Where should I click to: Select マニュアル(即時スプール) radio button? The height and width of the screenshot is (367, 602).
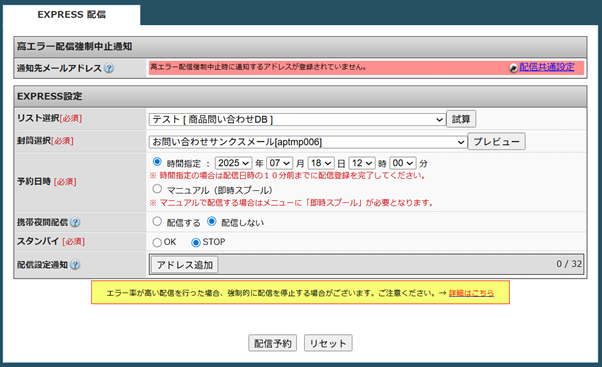pos(157,188)
